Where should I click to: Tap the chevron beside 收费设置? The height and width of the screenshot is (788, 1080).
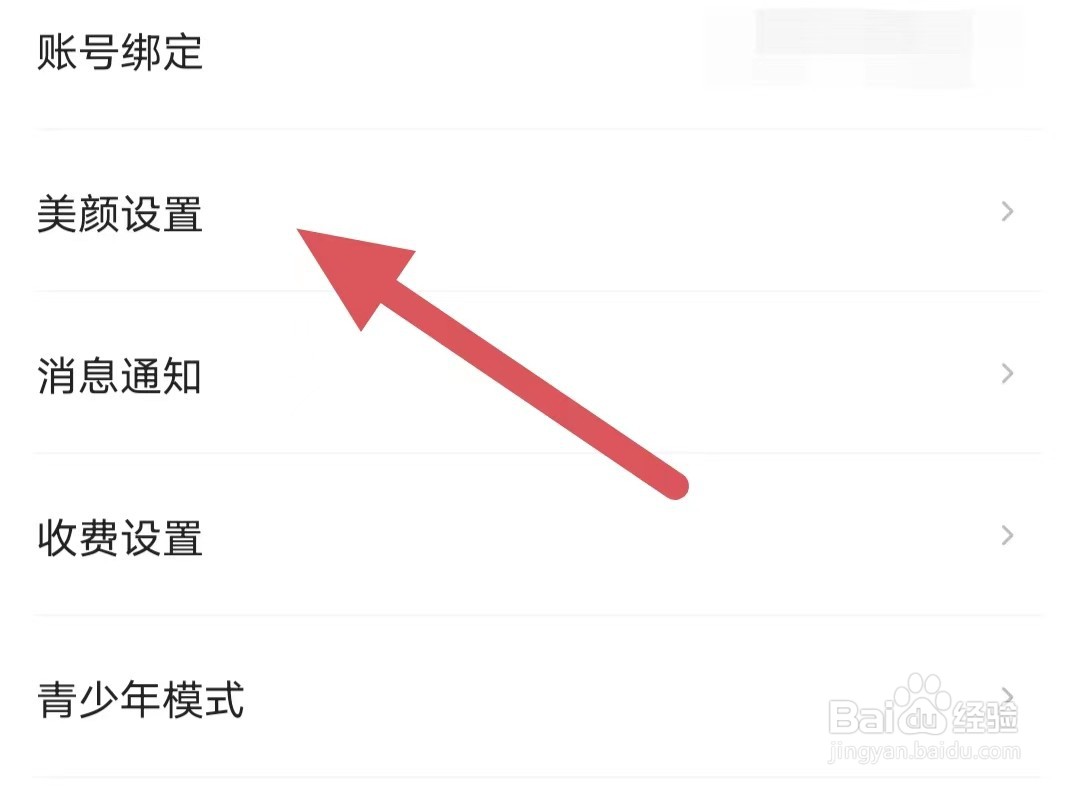tap(1007, 535)
